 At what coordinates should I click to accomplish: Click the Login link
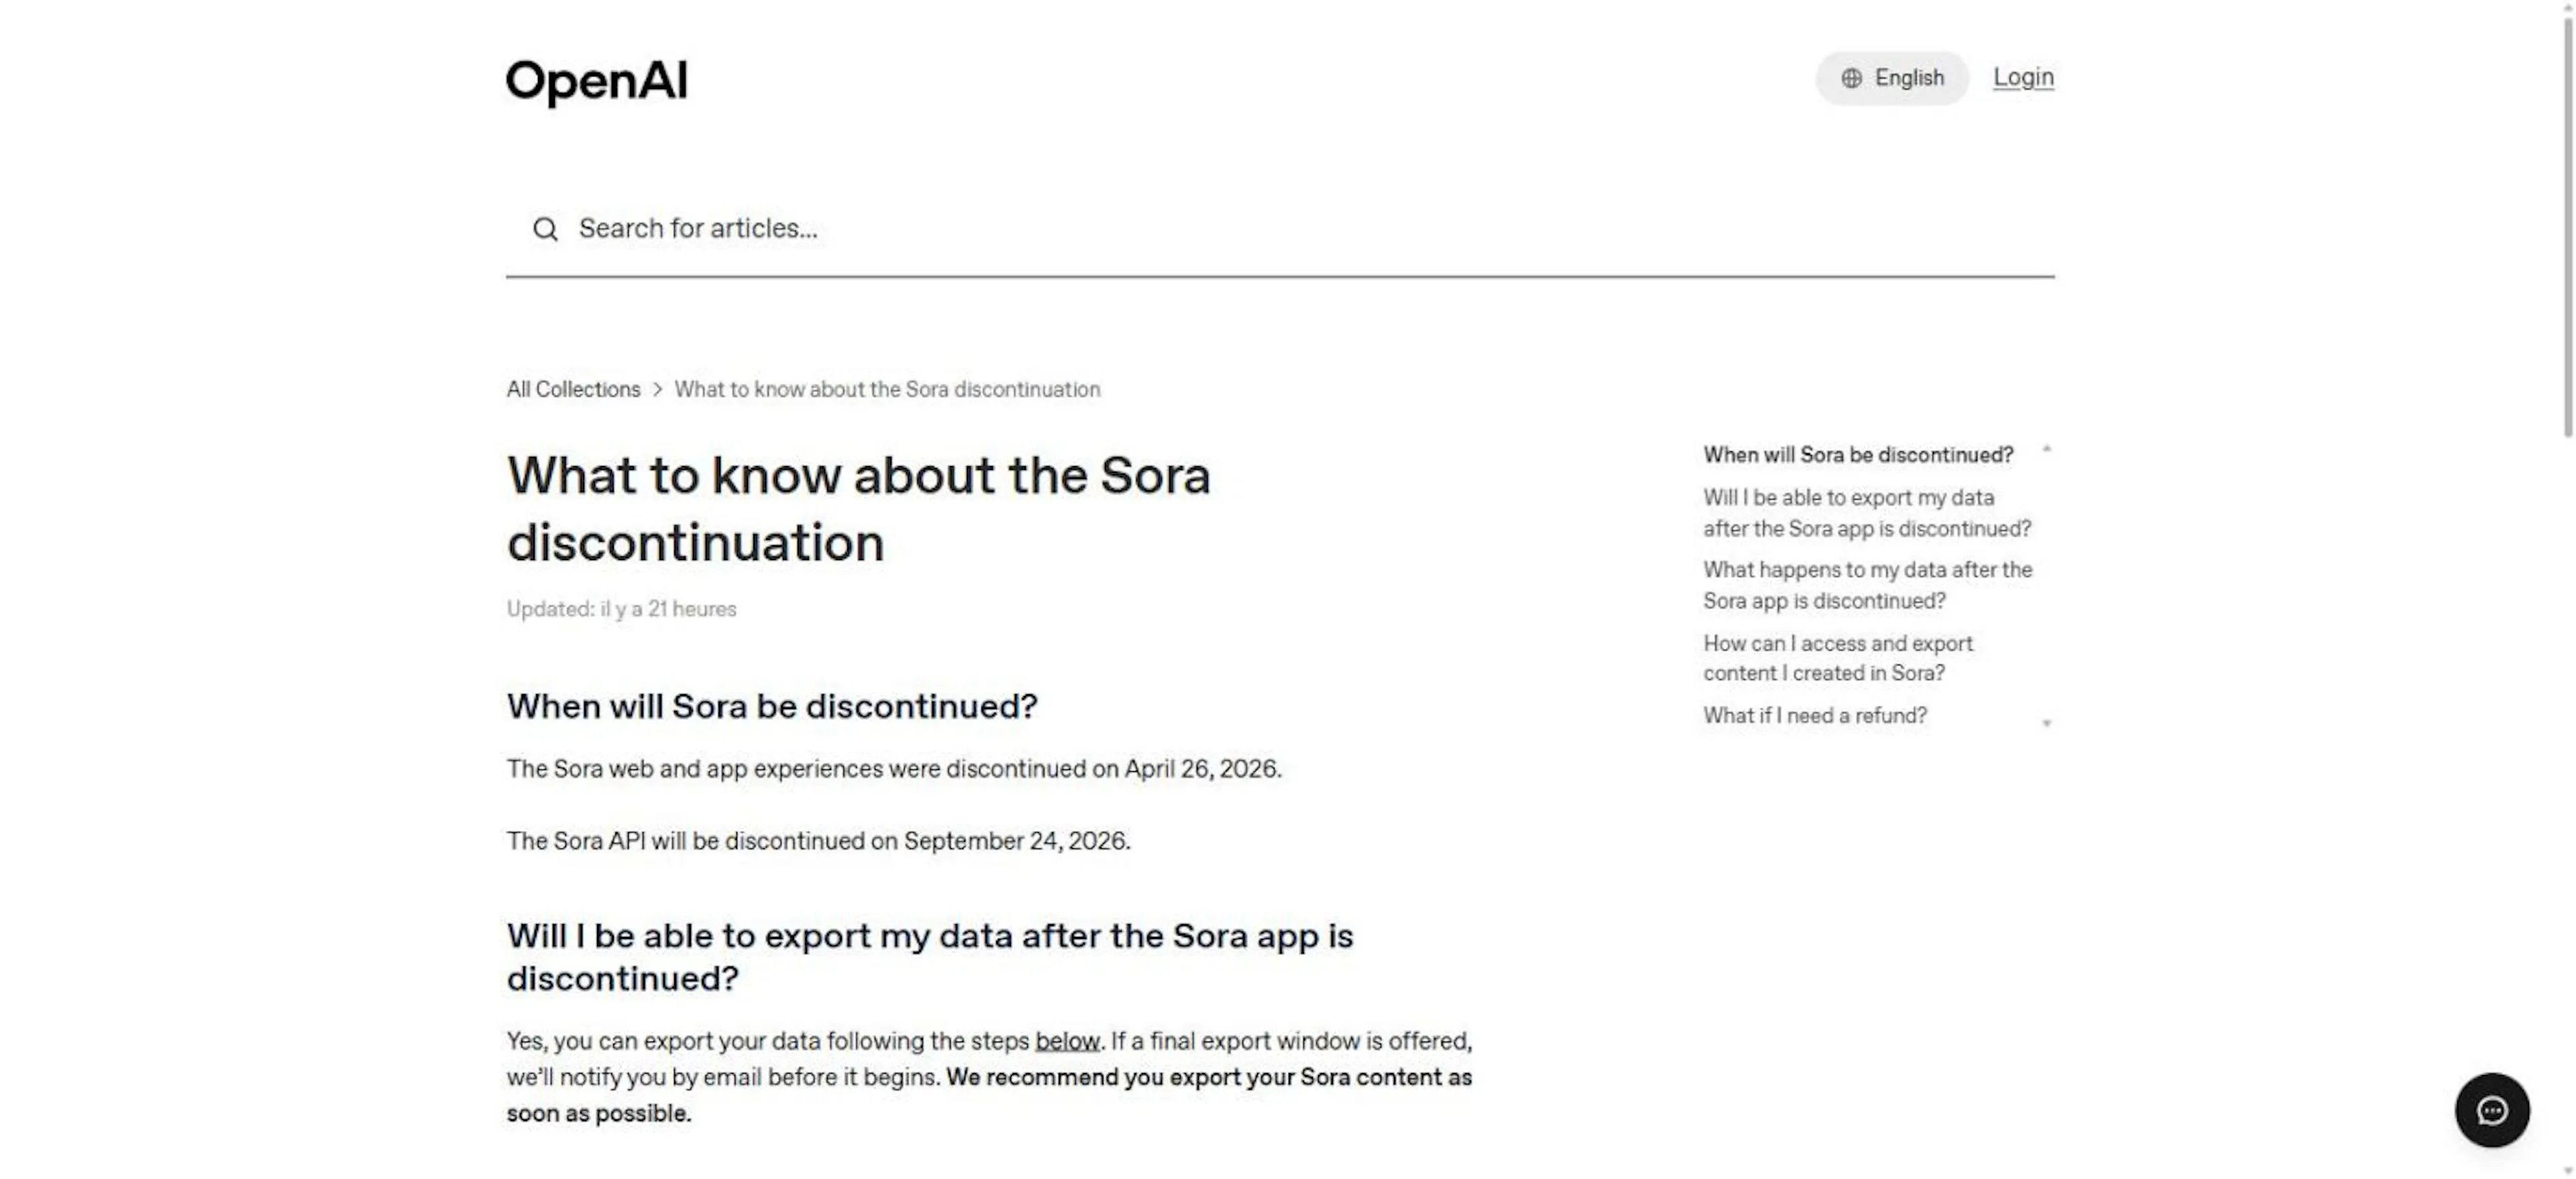(x=2023, y=77)
